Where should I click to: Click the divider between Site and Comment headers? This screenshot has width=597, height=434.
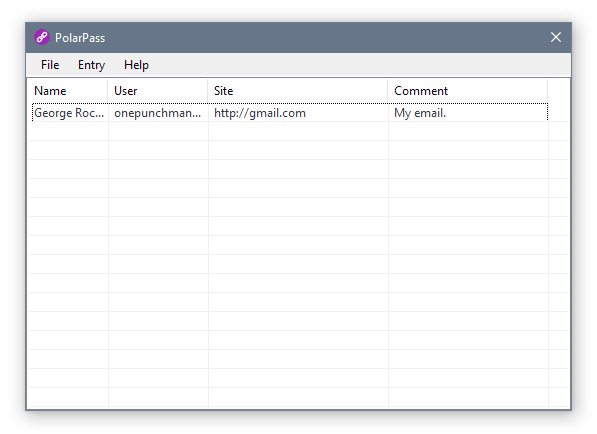(x=388, y=91)
